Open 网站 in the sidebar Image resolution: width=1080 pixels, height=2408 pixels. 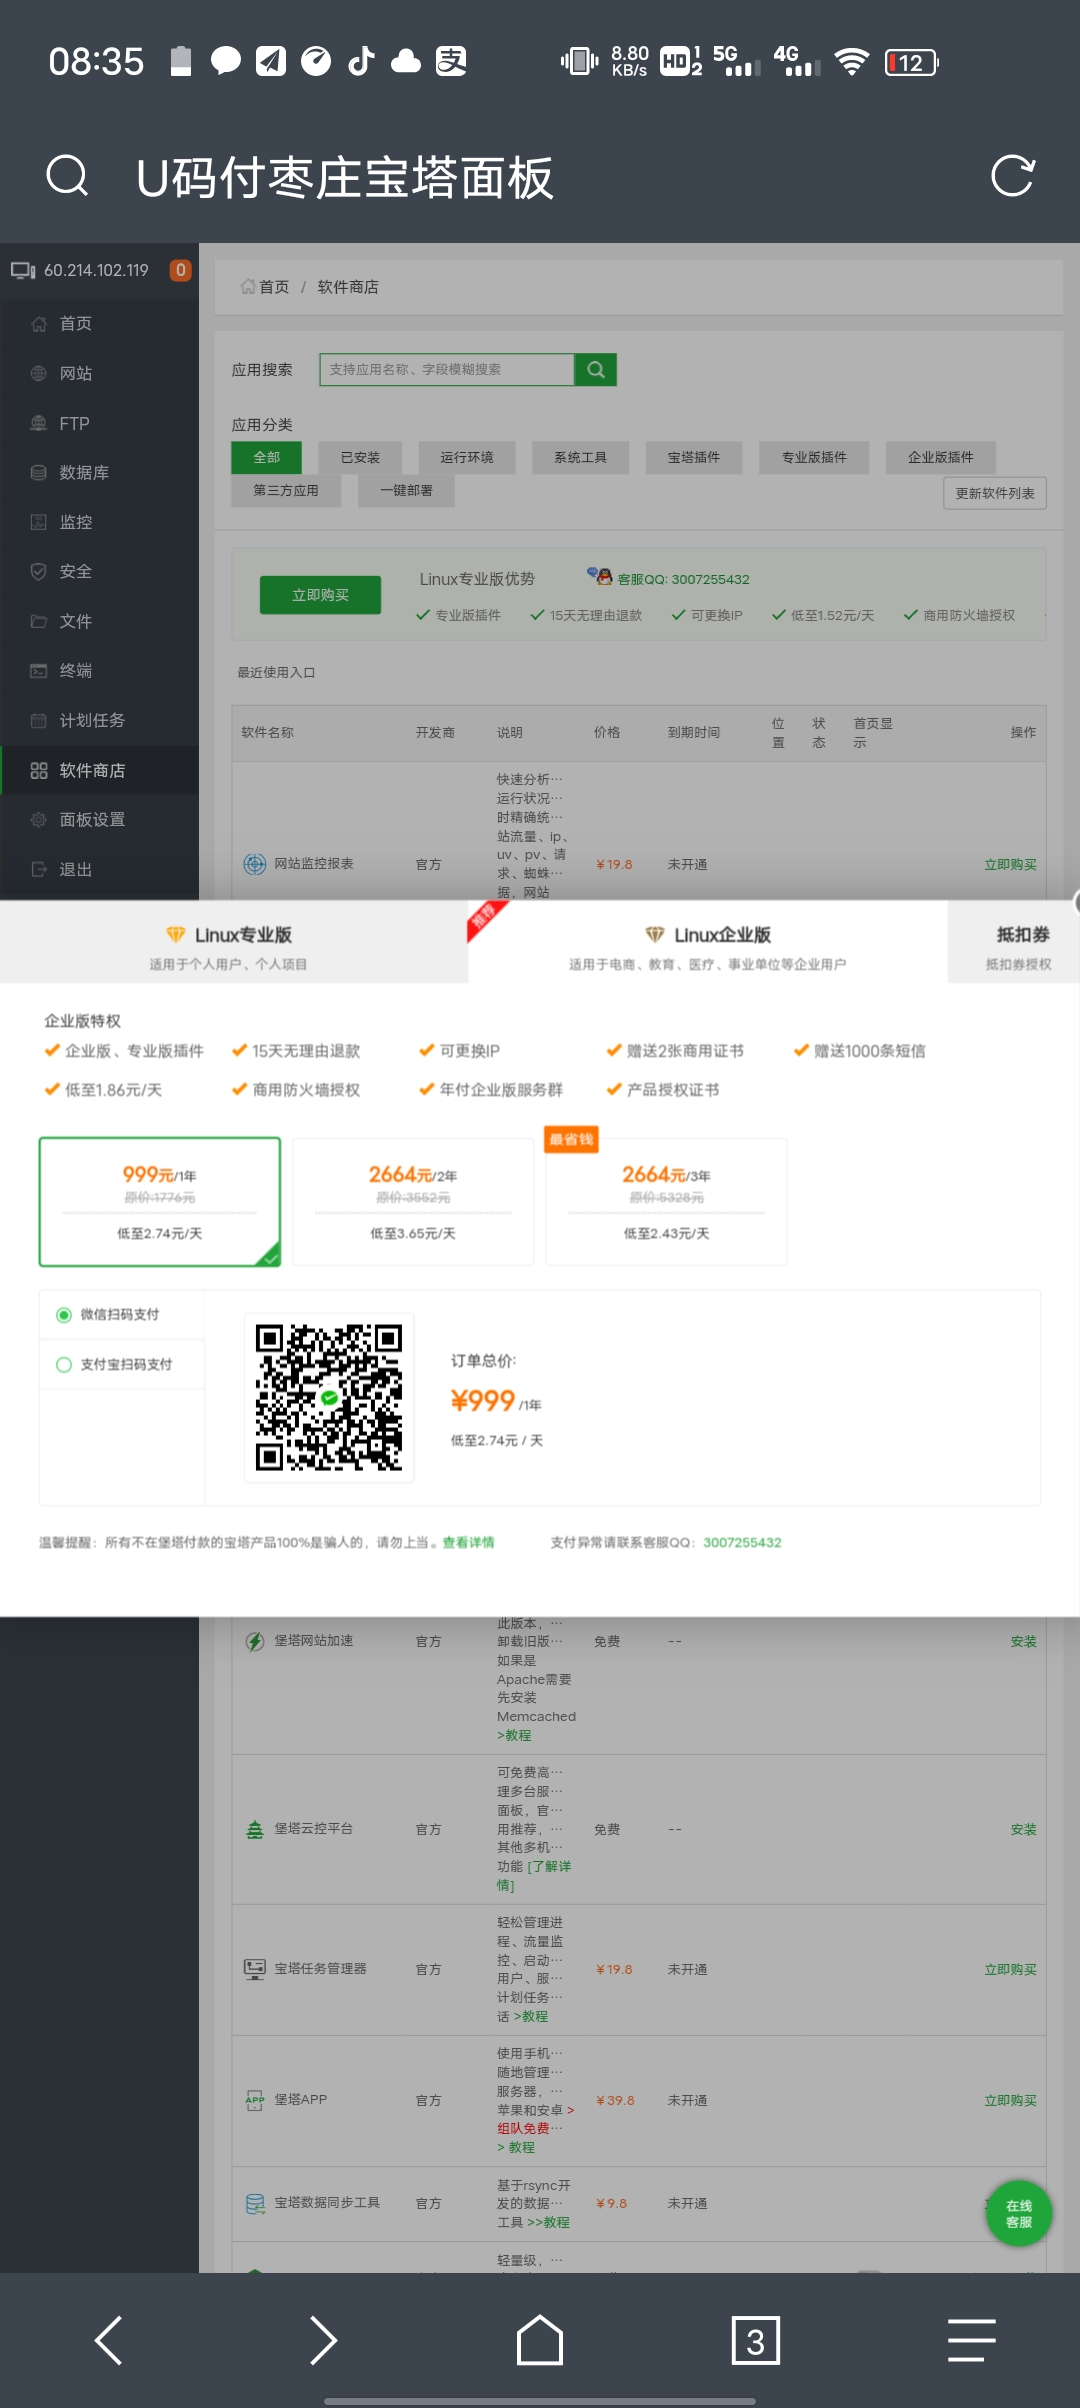click(x=100, y=373)
